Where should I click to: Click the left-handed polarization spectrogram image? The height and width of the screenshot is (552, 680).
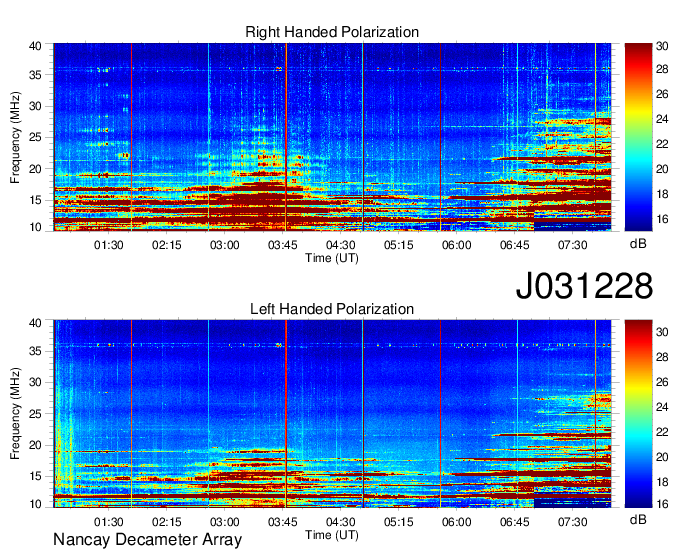coord(332,414)
